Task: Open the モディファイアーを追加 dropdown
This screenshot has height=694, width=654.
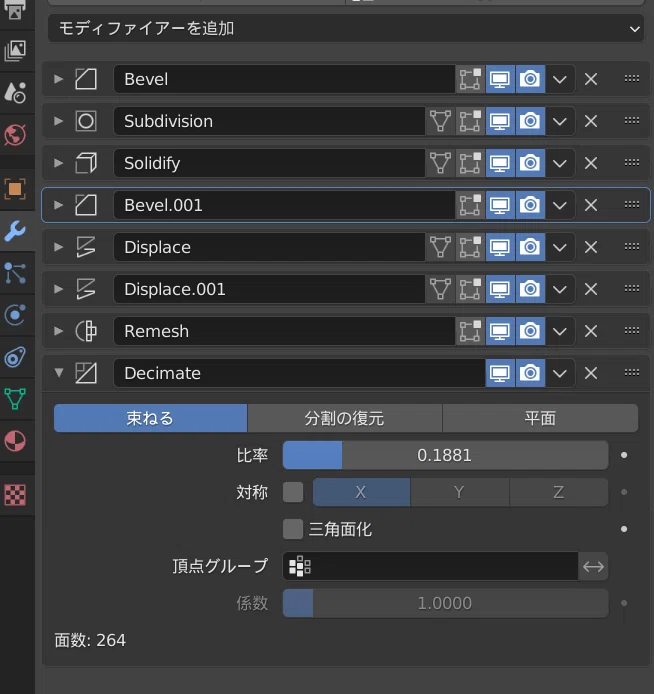Action: (x=346, y=28)
